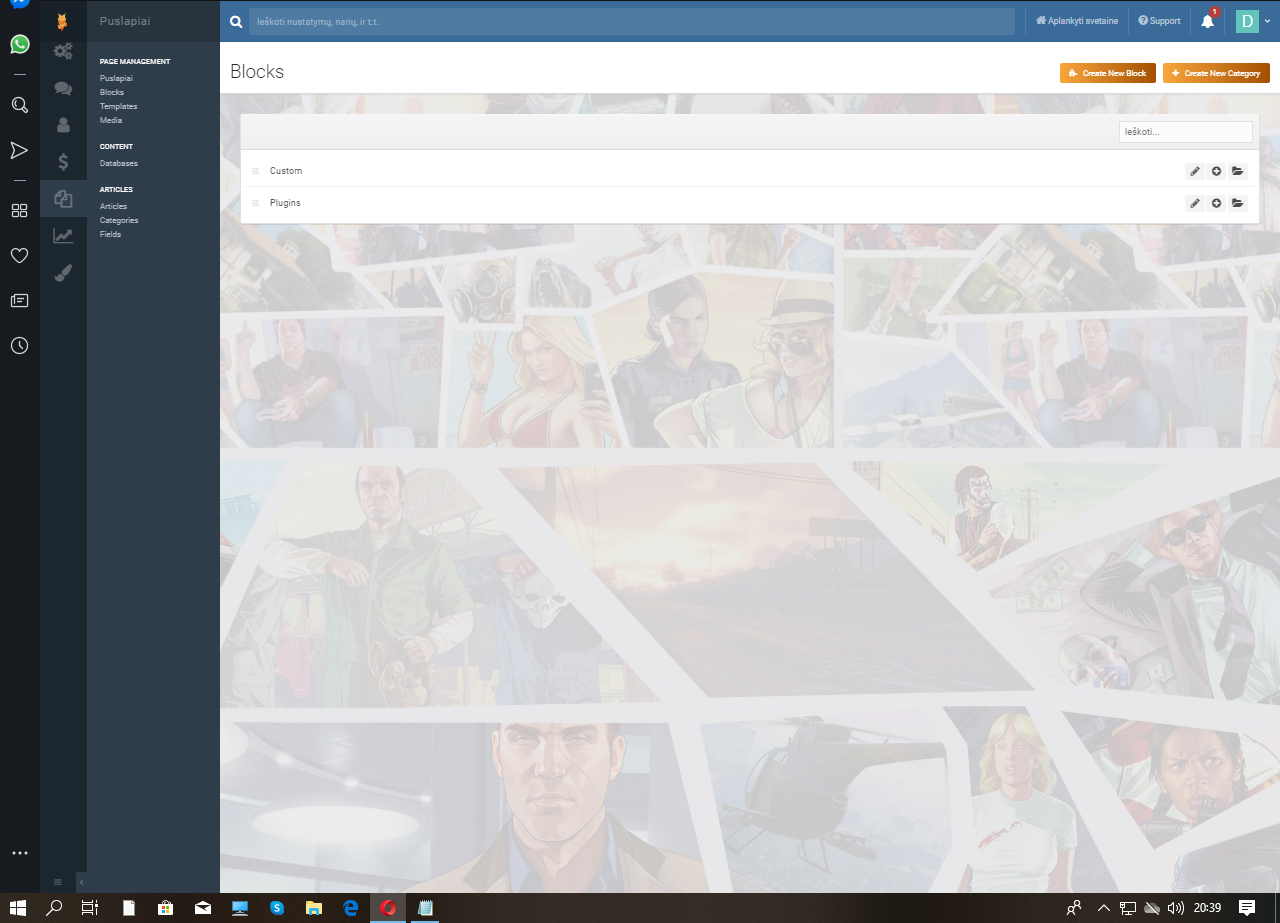Click Create New Block button

click(1108, 73)
